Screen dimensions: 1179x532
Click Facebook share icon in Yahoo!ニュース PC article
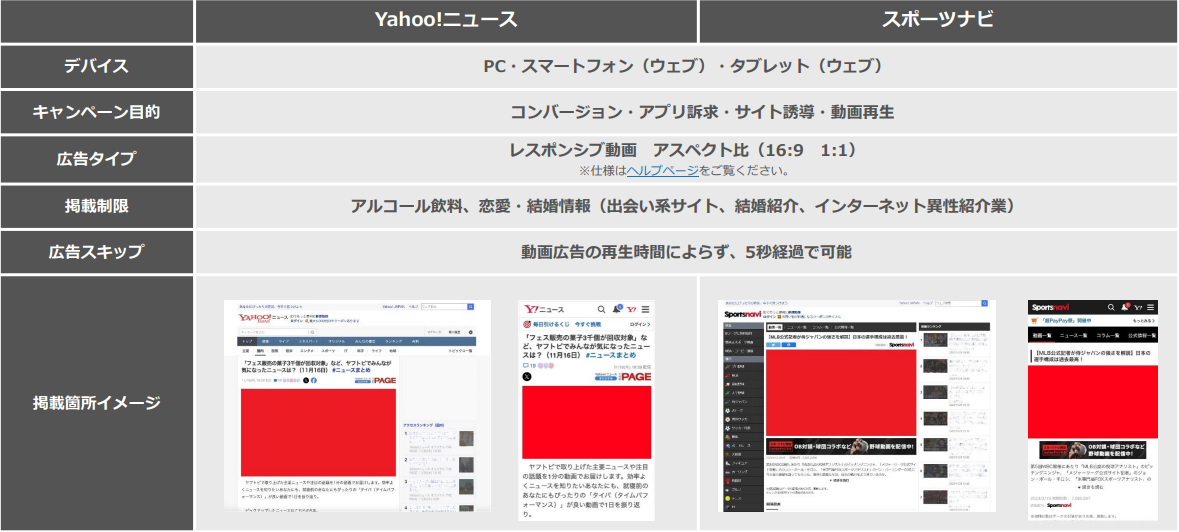click(x=314, y=380)
